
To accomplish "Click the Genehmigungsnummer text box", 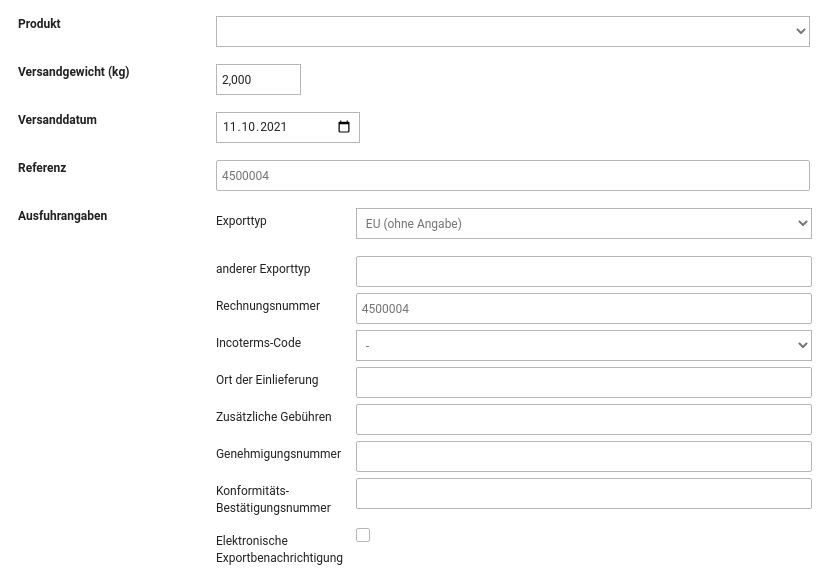I will (583, 457).
